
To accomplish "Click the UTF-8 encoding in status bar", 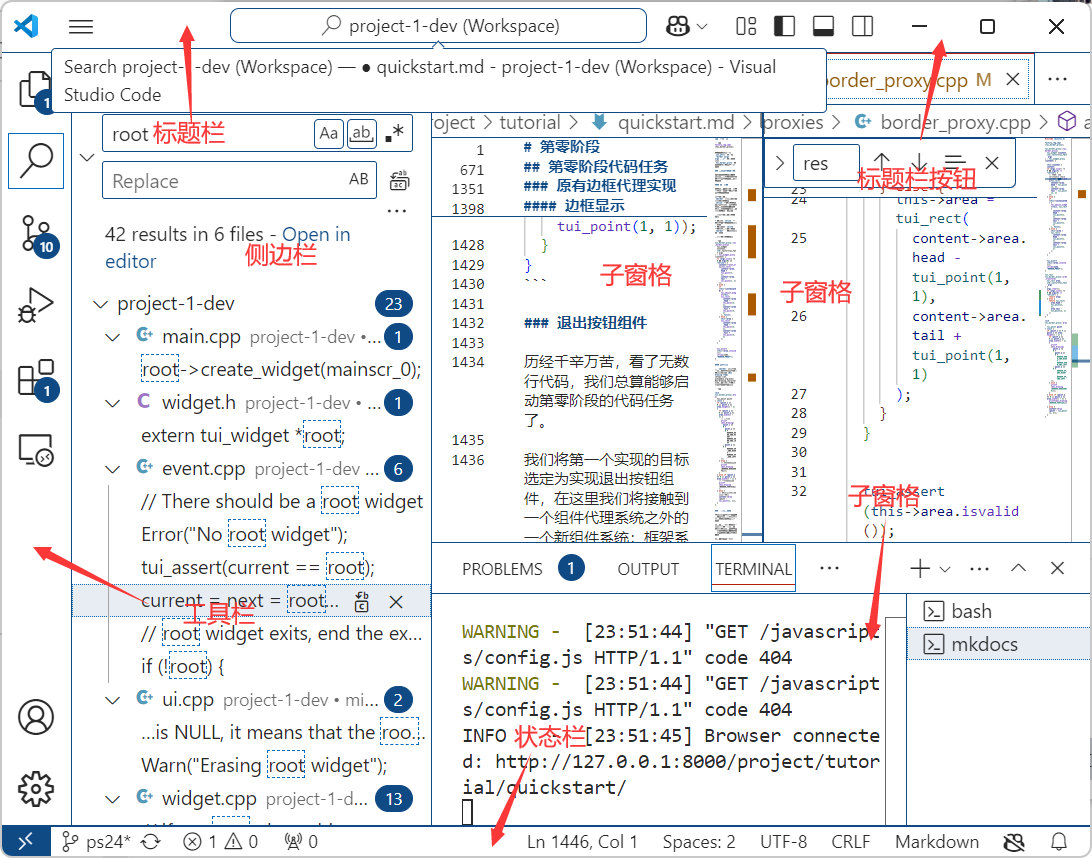I will [x=783, y=842].
